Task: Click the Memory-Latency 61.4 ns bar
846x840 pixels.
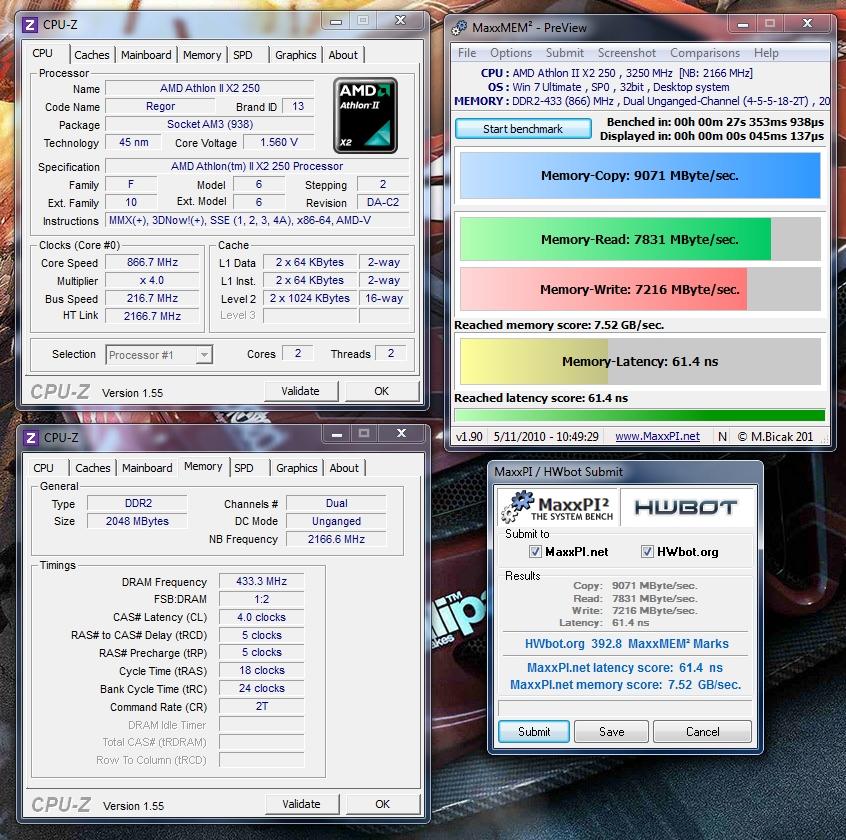Action: (x=640, y=361)
